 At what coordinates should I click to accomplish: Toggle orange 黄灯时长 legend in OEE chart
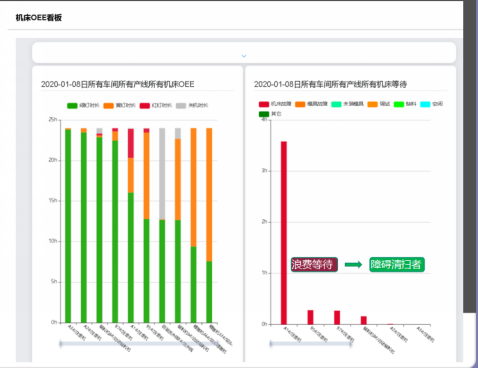point(119,106)
